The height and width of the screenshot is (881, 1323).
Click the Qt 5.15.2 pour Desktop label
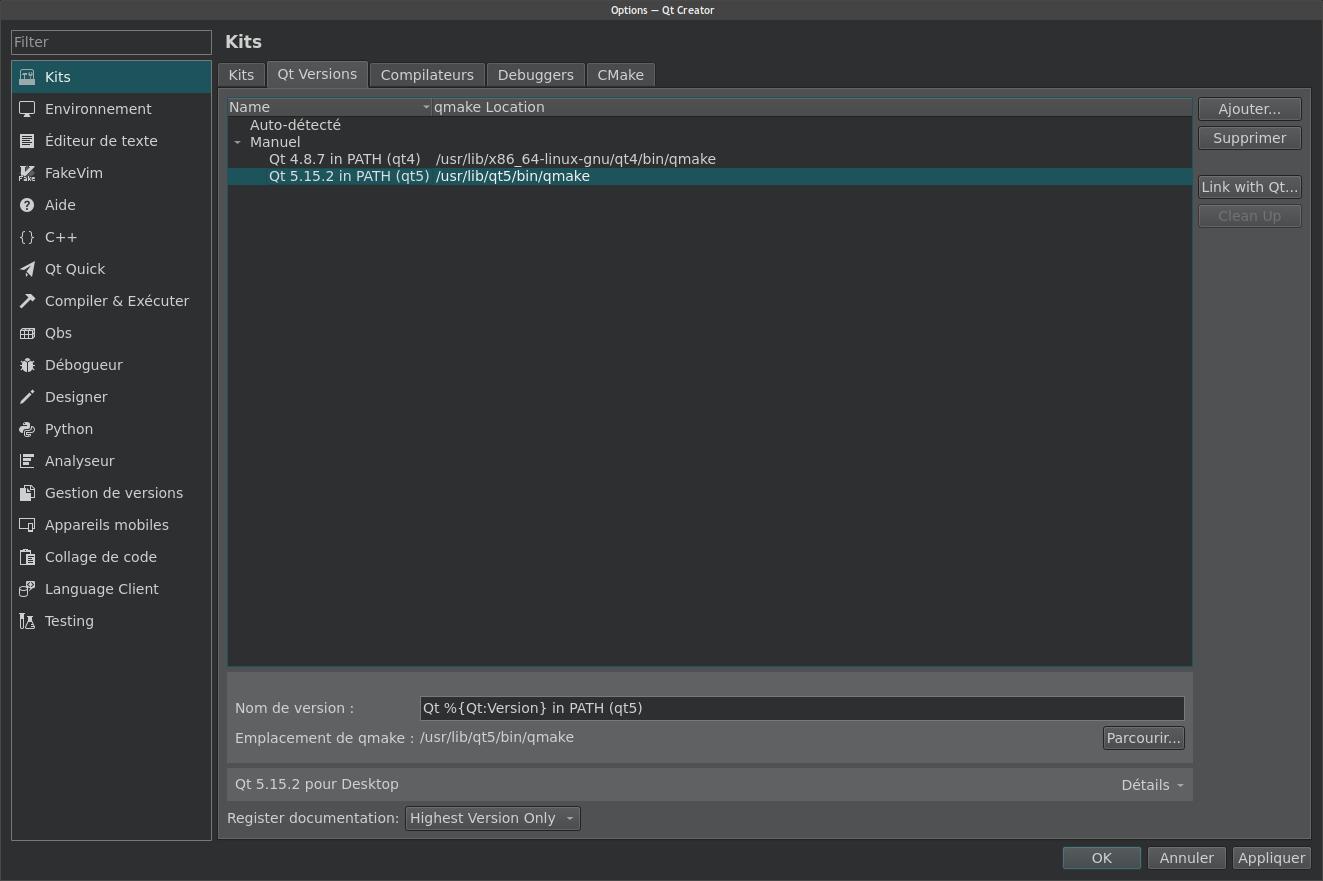317,784
